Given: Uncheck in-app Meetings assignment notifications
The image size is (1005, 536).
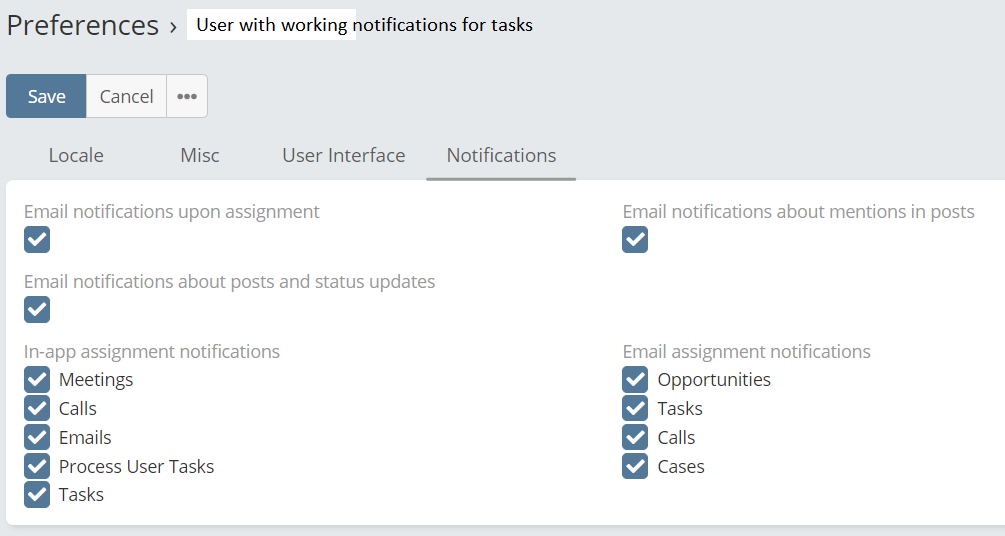Looking at the screenshot, I should 37,380.
